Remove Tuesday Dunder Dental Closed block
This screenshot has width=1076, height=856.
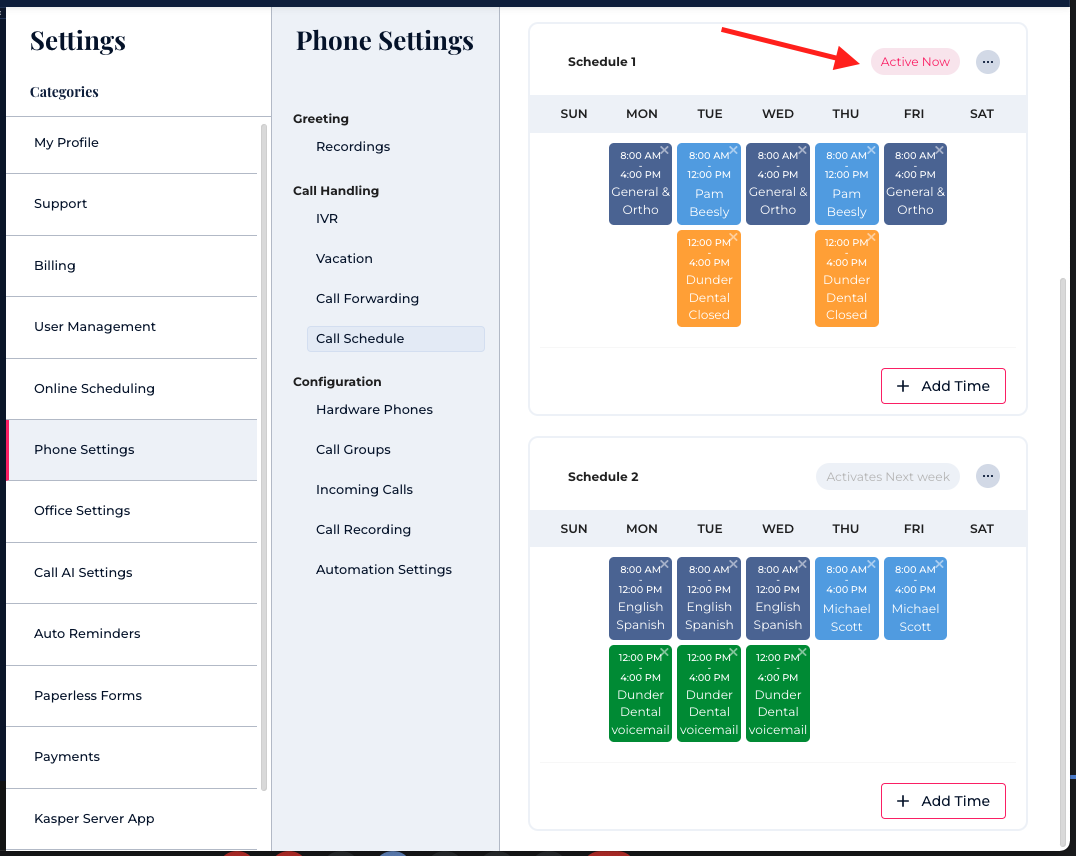click(x=733, y=237)
